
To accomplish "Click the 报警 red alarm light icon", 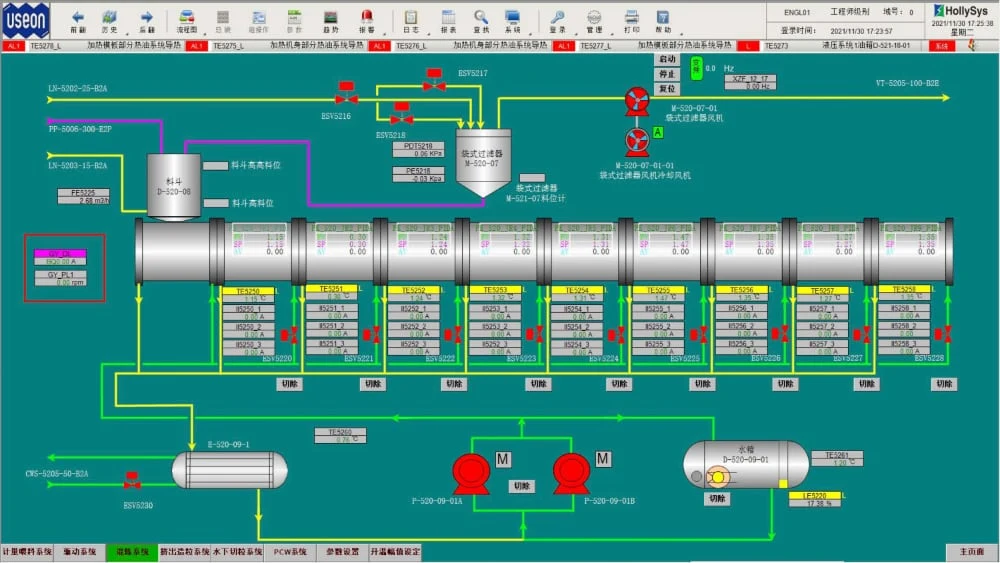I will (367, 17).
